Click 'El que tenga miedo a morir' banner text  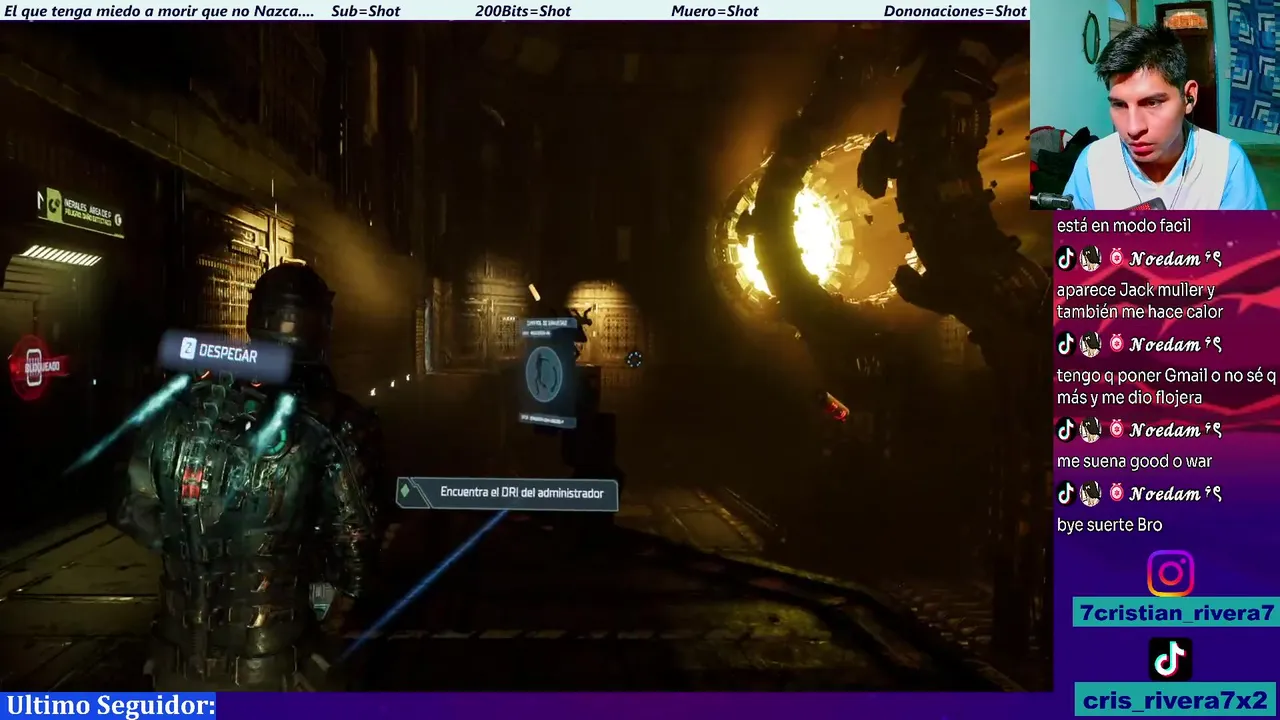tap(160, 11)
